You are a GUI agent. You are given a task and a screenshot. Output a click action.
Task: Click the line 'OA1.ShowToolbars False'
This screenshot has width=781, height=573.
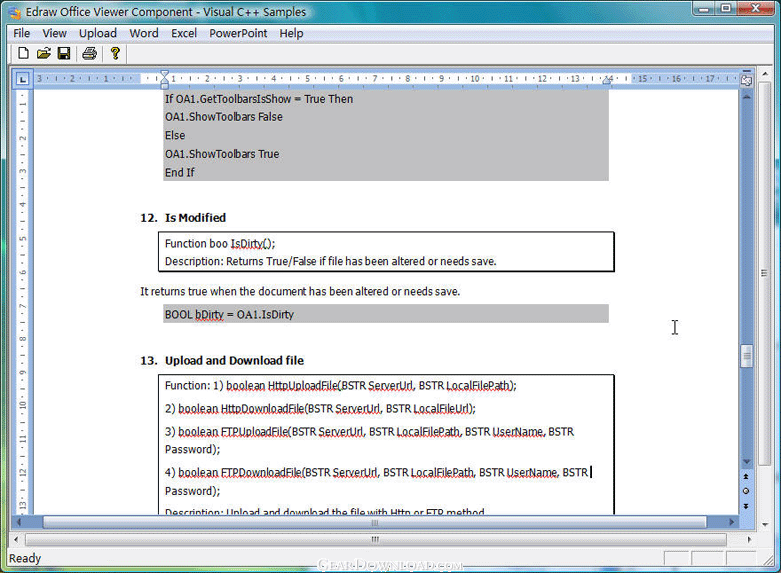224,117
